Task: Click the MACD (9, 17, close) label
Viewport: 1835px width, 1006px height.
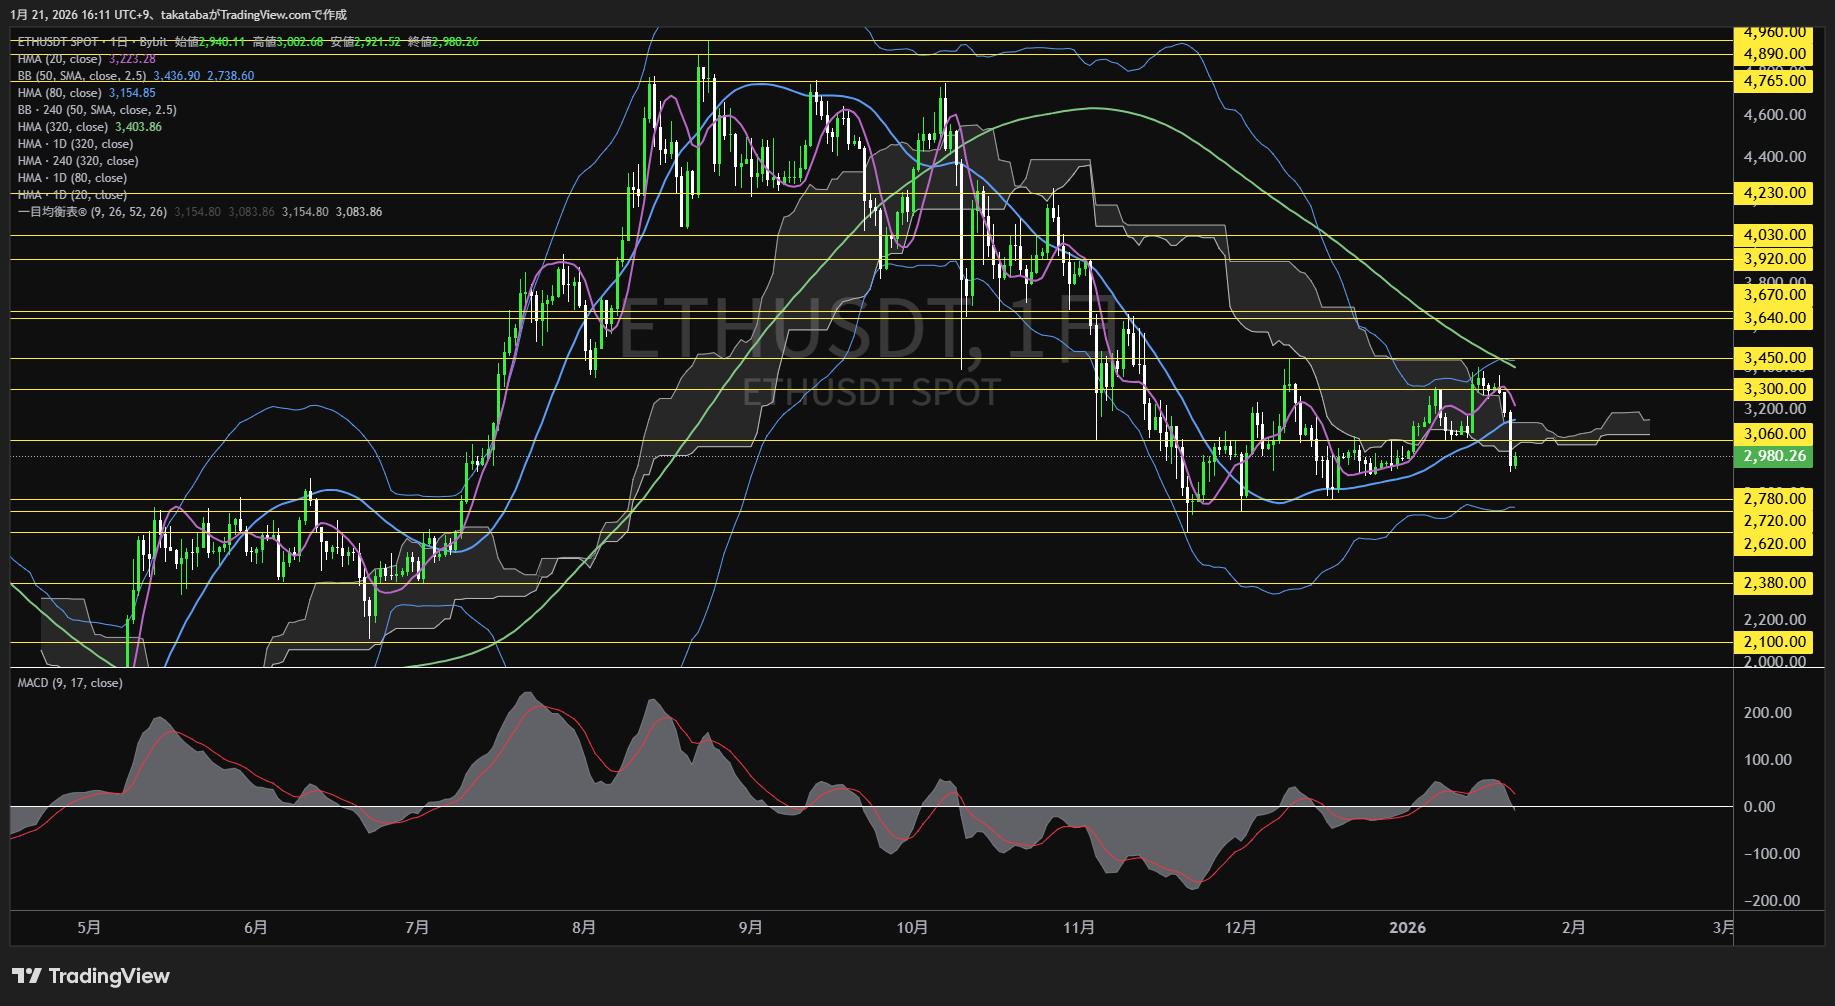Action: click(x=70, y=683)
